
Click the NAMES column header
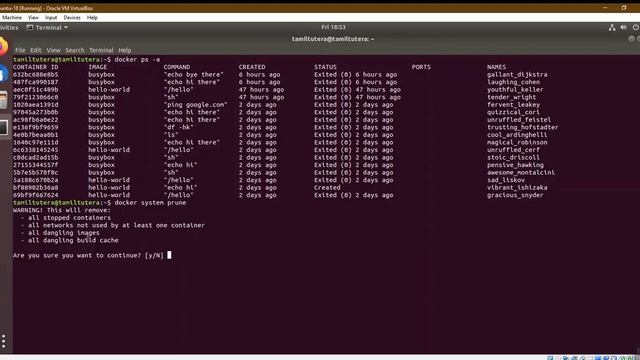click(496, 67)
